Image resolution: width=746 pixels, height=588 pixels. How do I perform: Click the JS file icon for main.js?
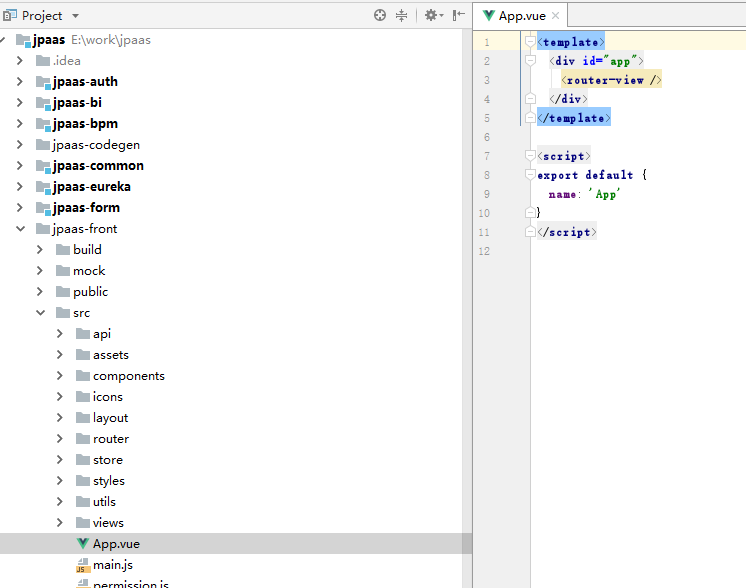pos(83,565)
